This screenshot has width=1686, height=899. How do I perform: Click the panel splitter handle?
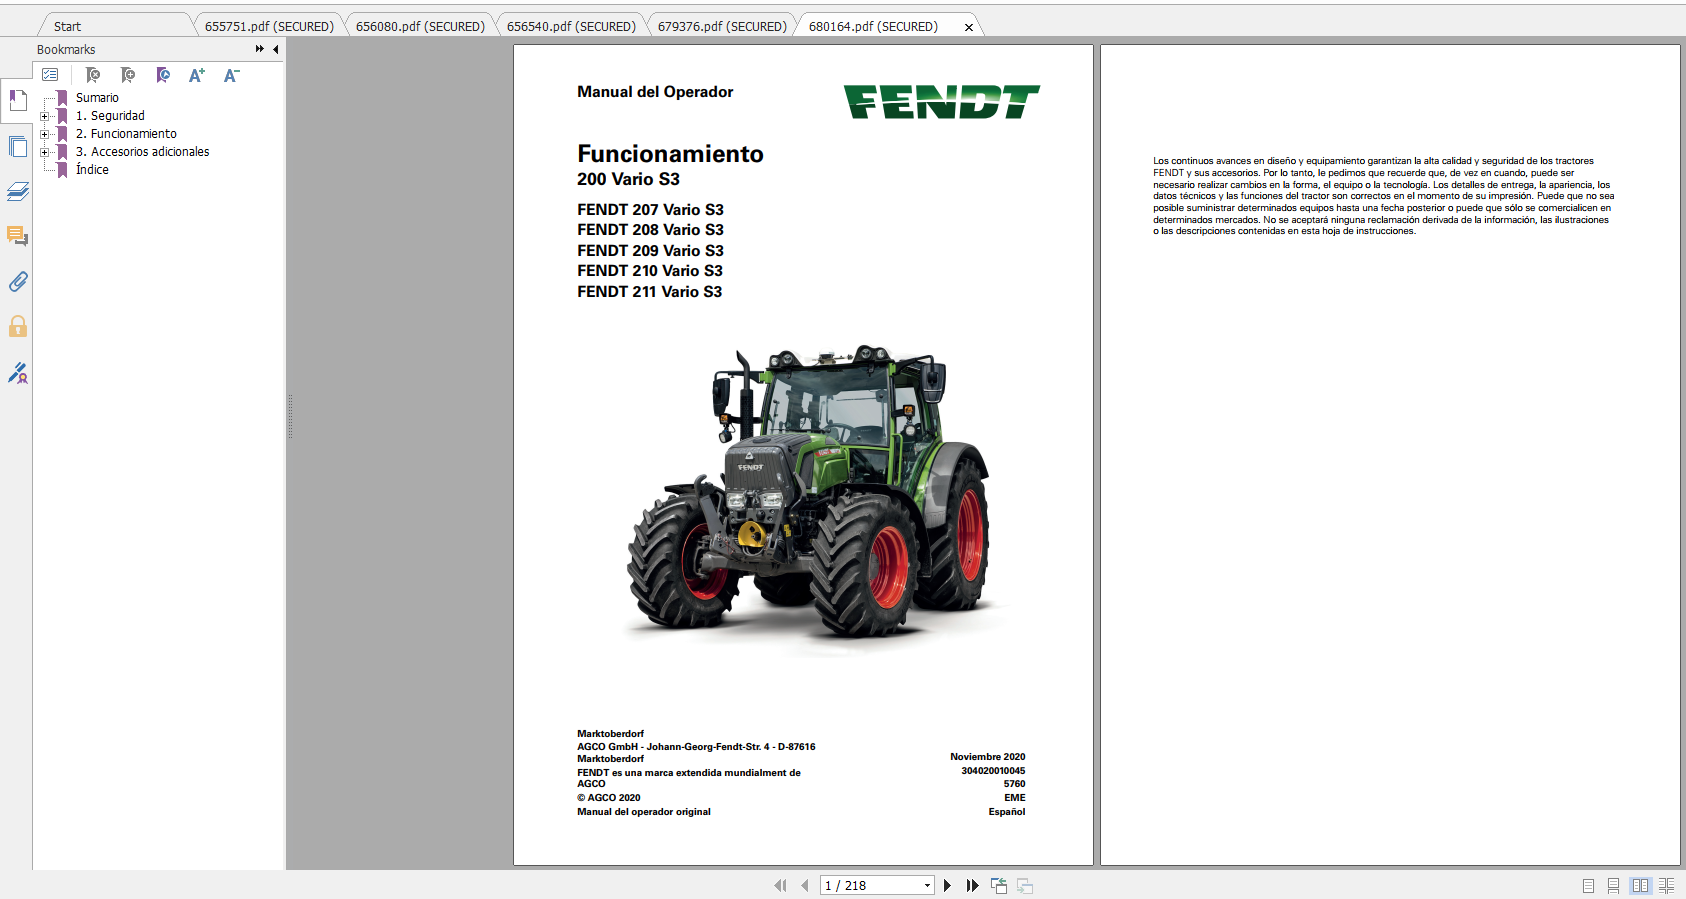tap(290, 416)
